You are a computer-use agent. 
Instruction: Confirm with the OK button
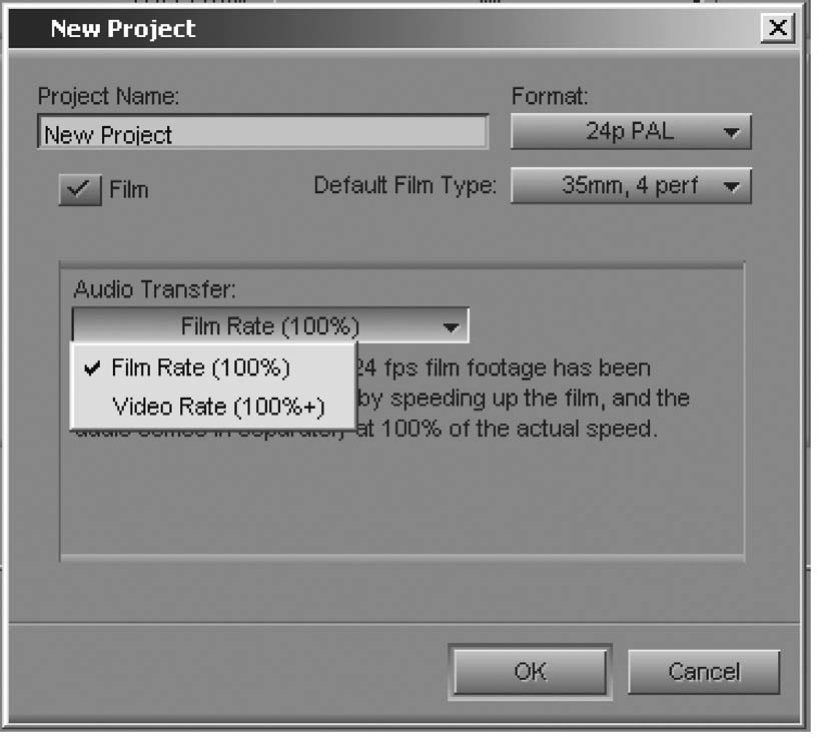(x=530, y=672)
